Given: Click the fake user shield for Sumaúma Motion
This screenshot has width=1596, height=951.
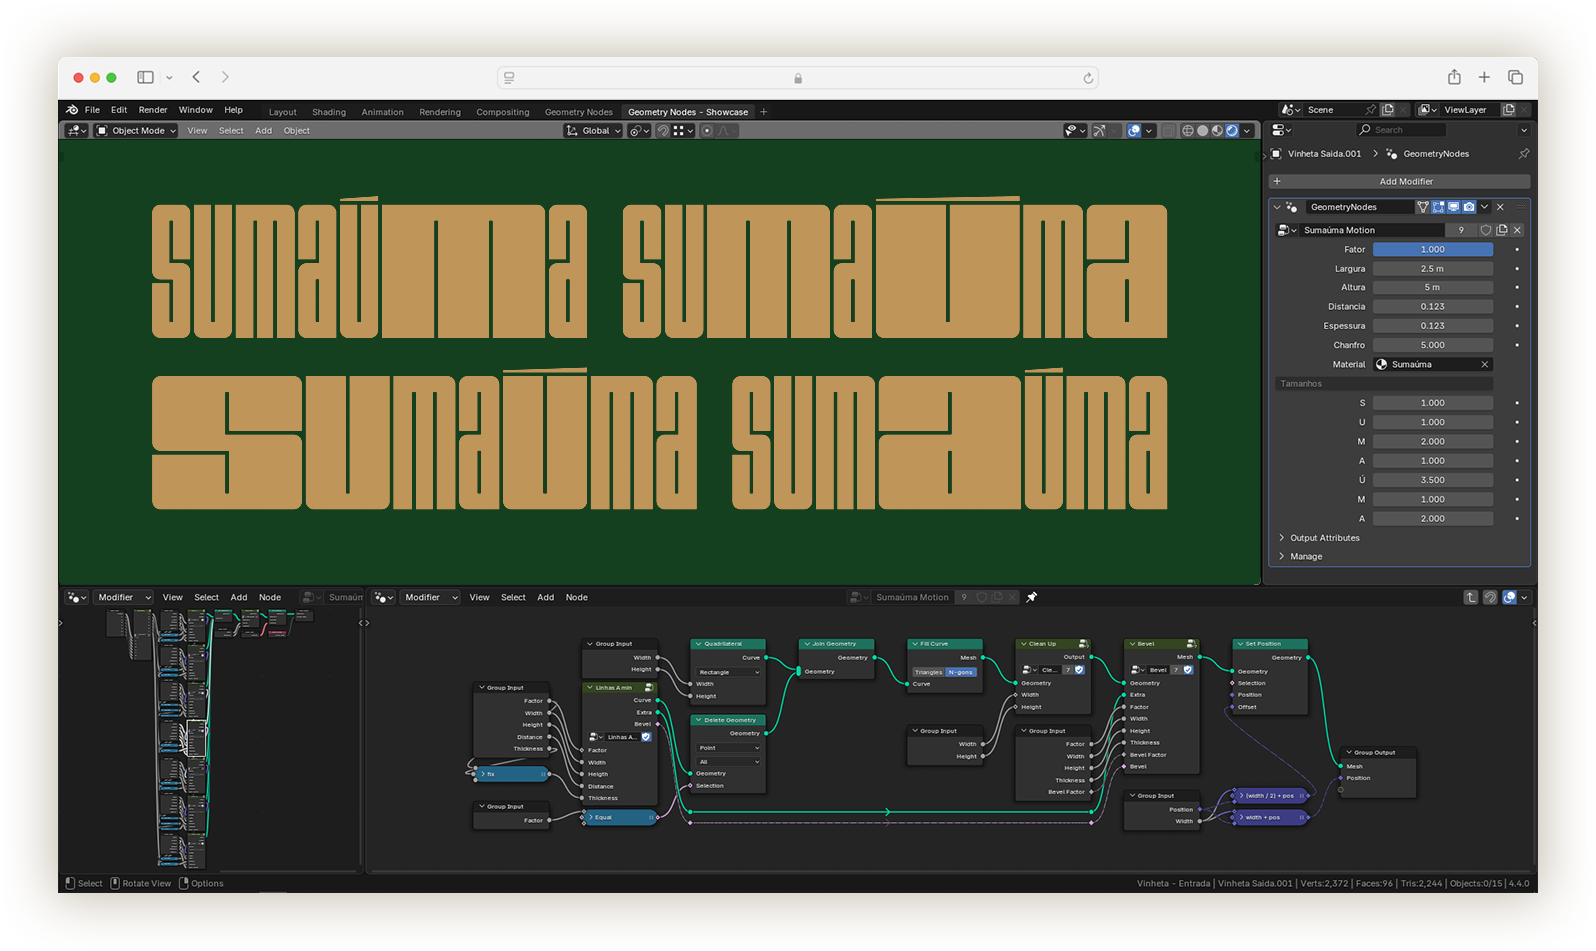Looking at the screenshot, I should (x=1485, y=230).
